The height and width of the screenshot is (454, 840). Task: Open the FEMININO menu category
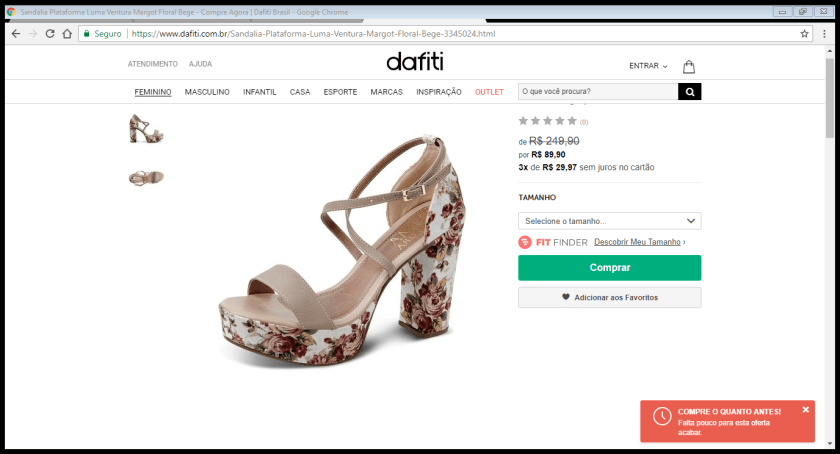(x=153, y=92)
